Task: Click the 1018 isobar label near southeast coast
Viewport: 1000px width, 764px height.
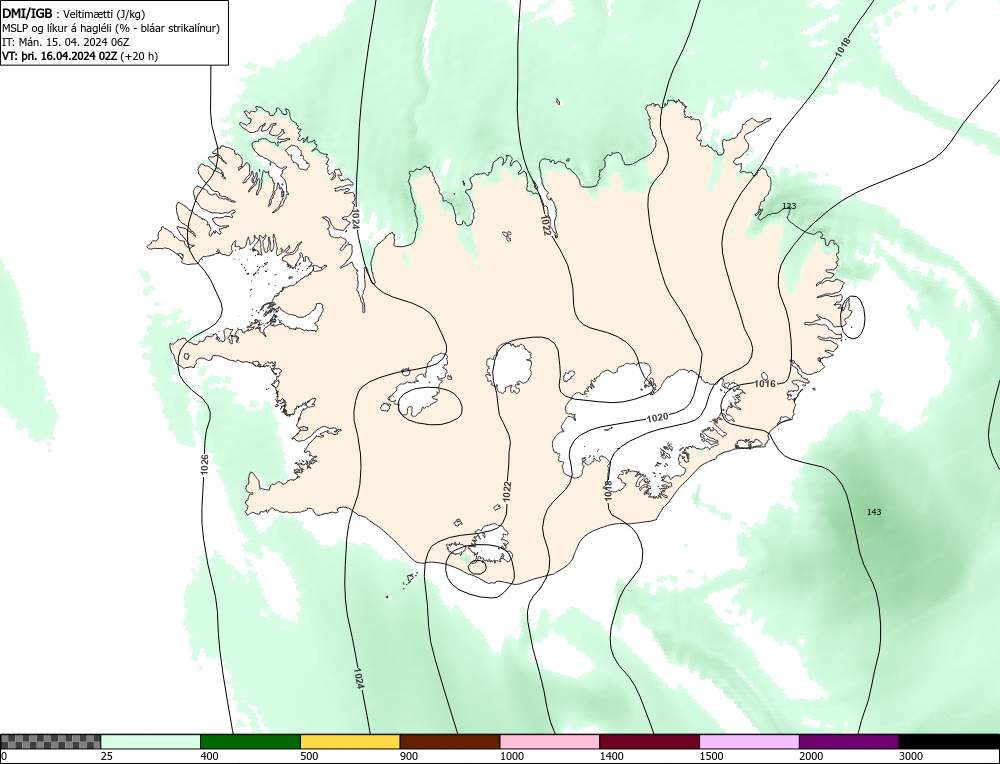Action: point(608,490)
